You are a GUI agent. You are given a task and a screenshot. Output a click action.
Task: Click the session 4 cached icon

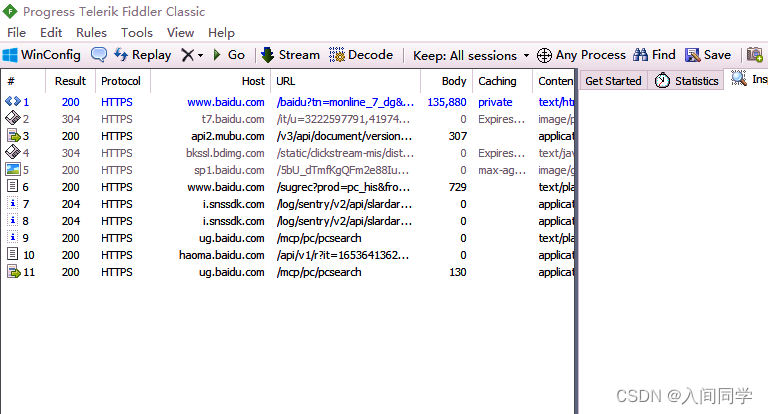[x=13, y=152]
